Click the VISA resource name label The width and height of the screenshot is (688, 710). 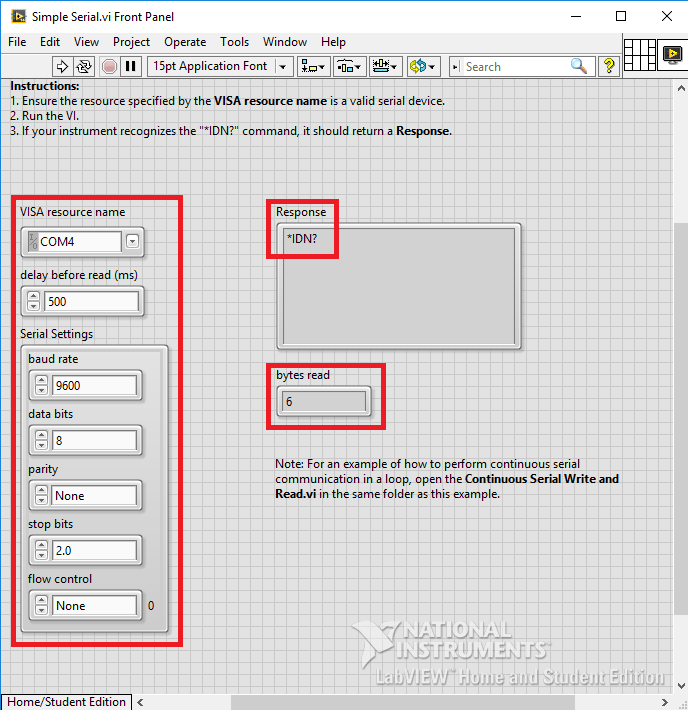pyautogui.click(x=72, y=212)
